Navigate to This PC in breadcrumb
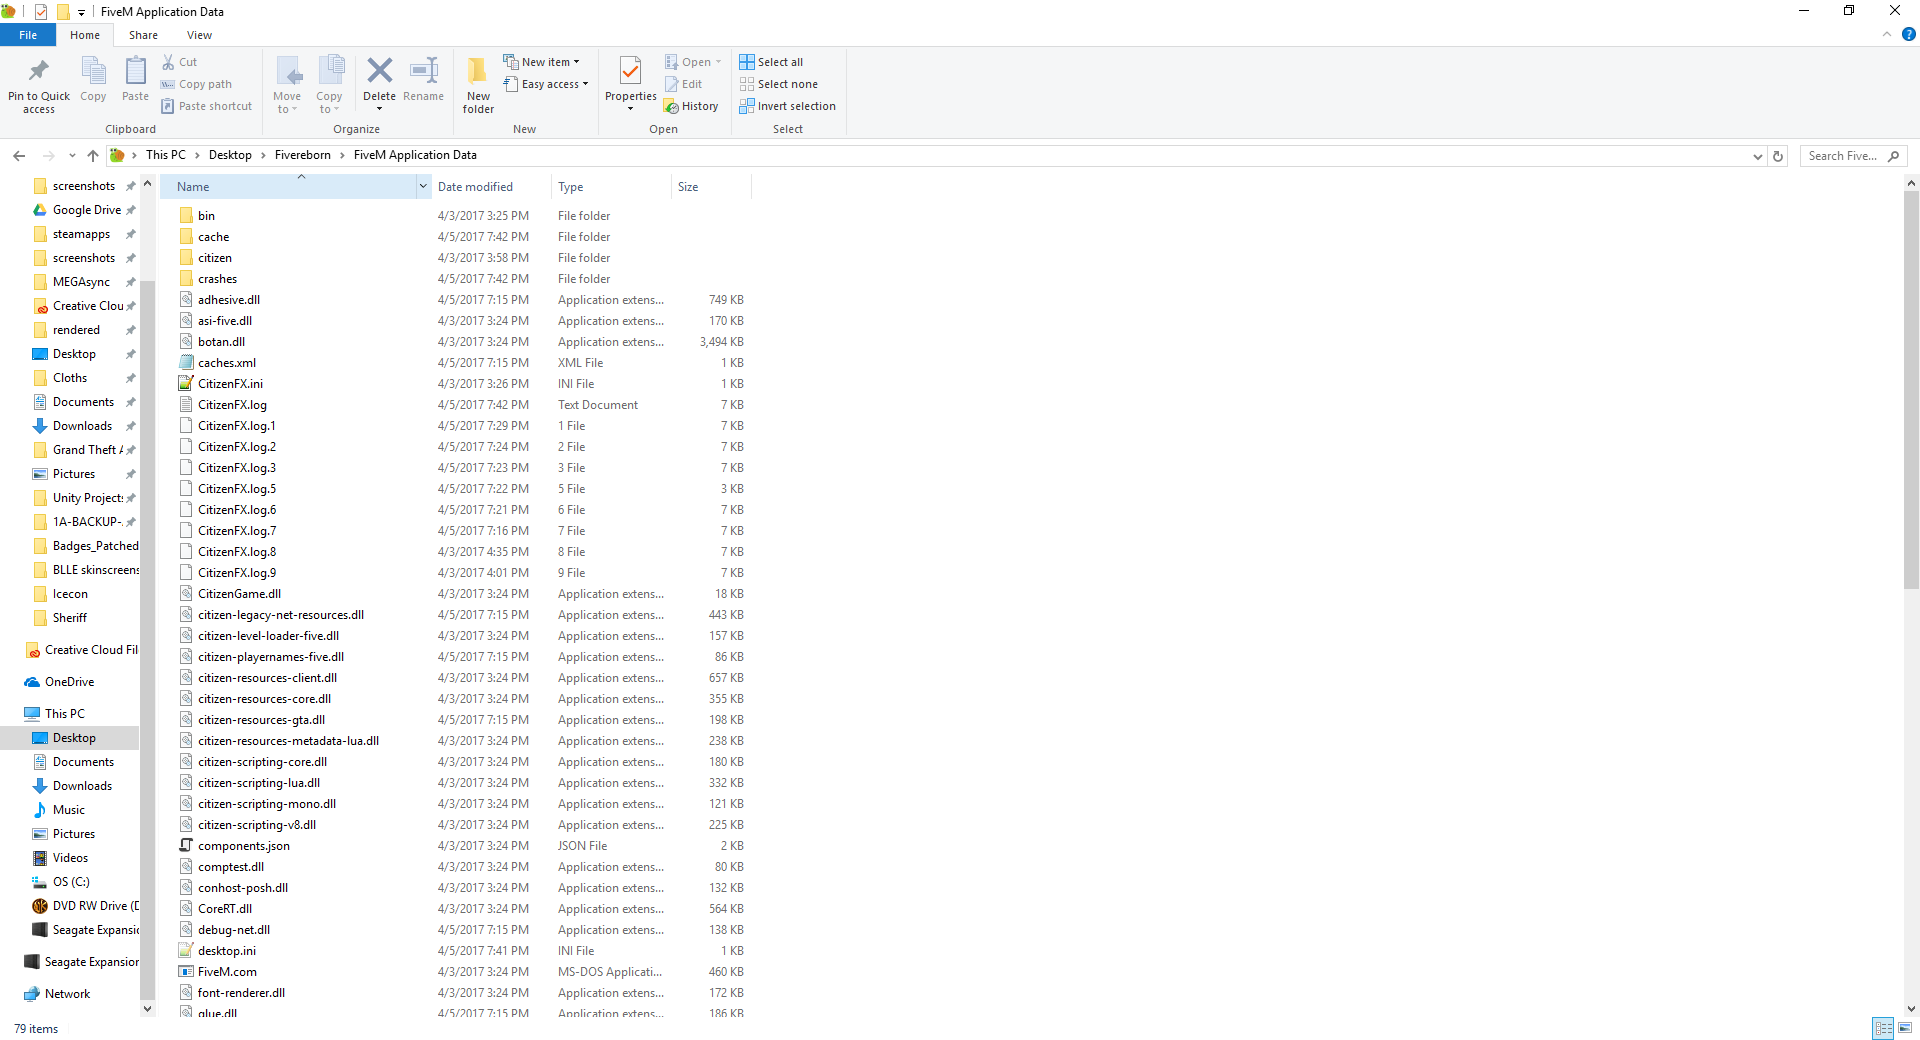Screen dimensions: 1920x1040 [166, 155]
